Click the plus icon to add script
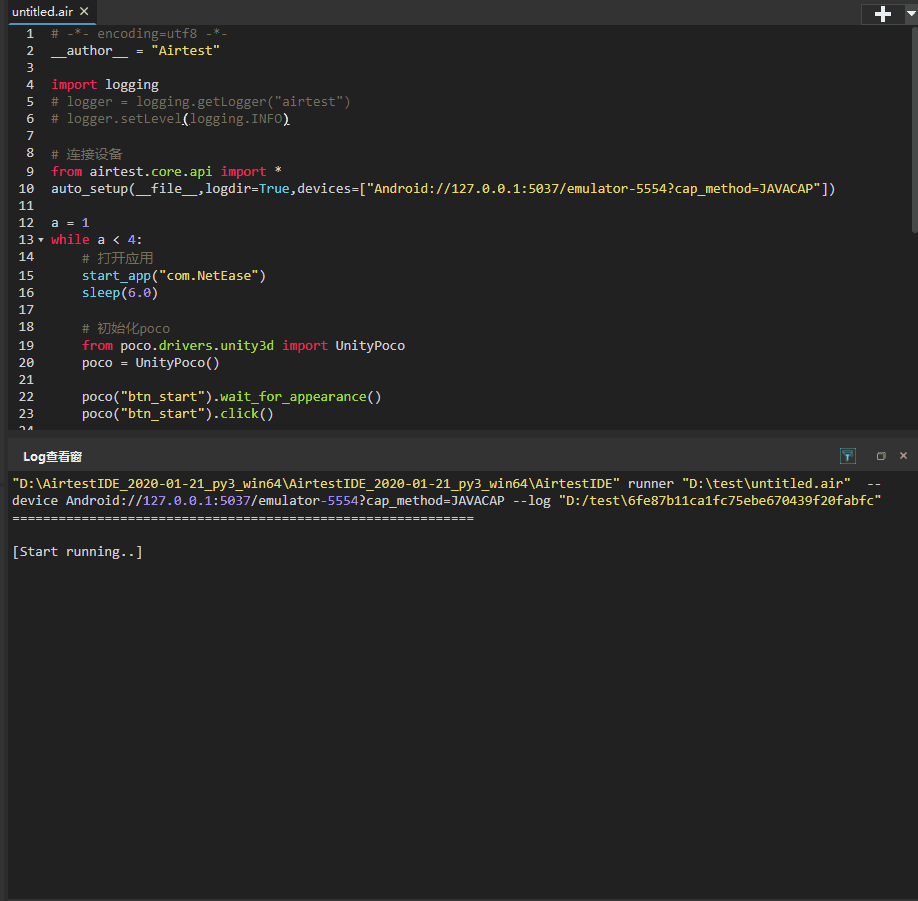918x901 pixels. (882, 13)
